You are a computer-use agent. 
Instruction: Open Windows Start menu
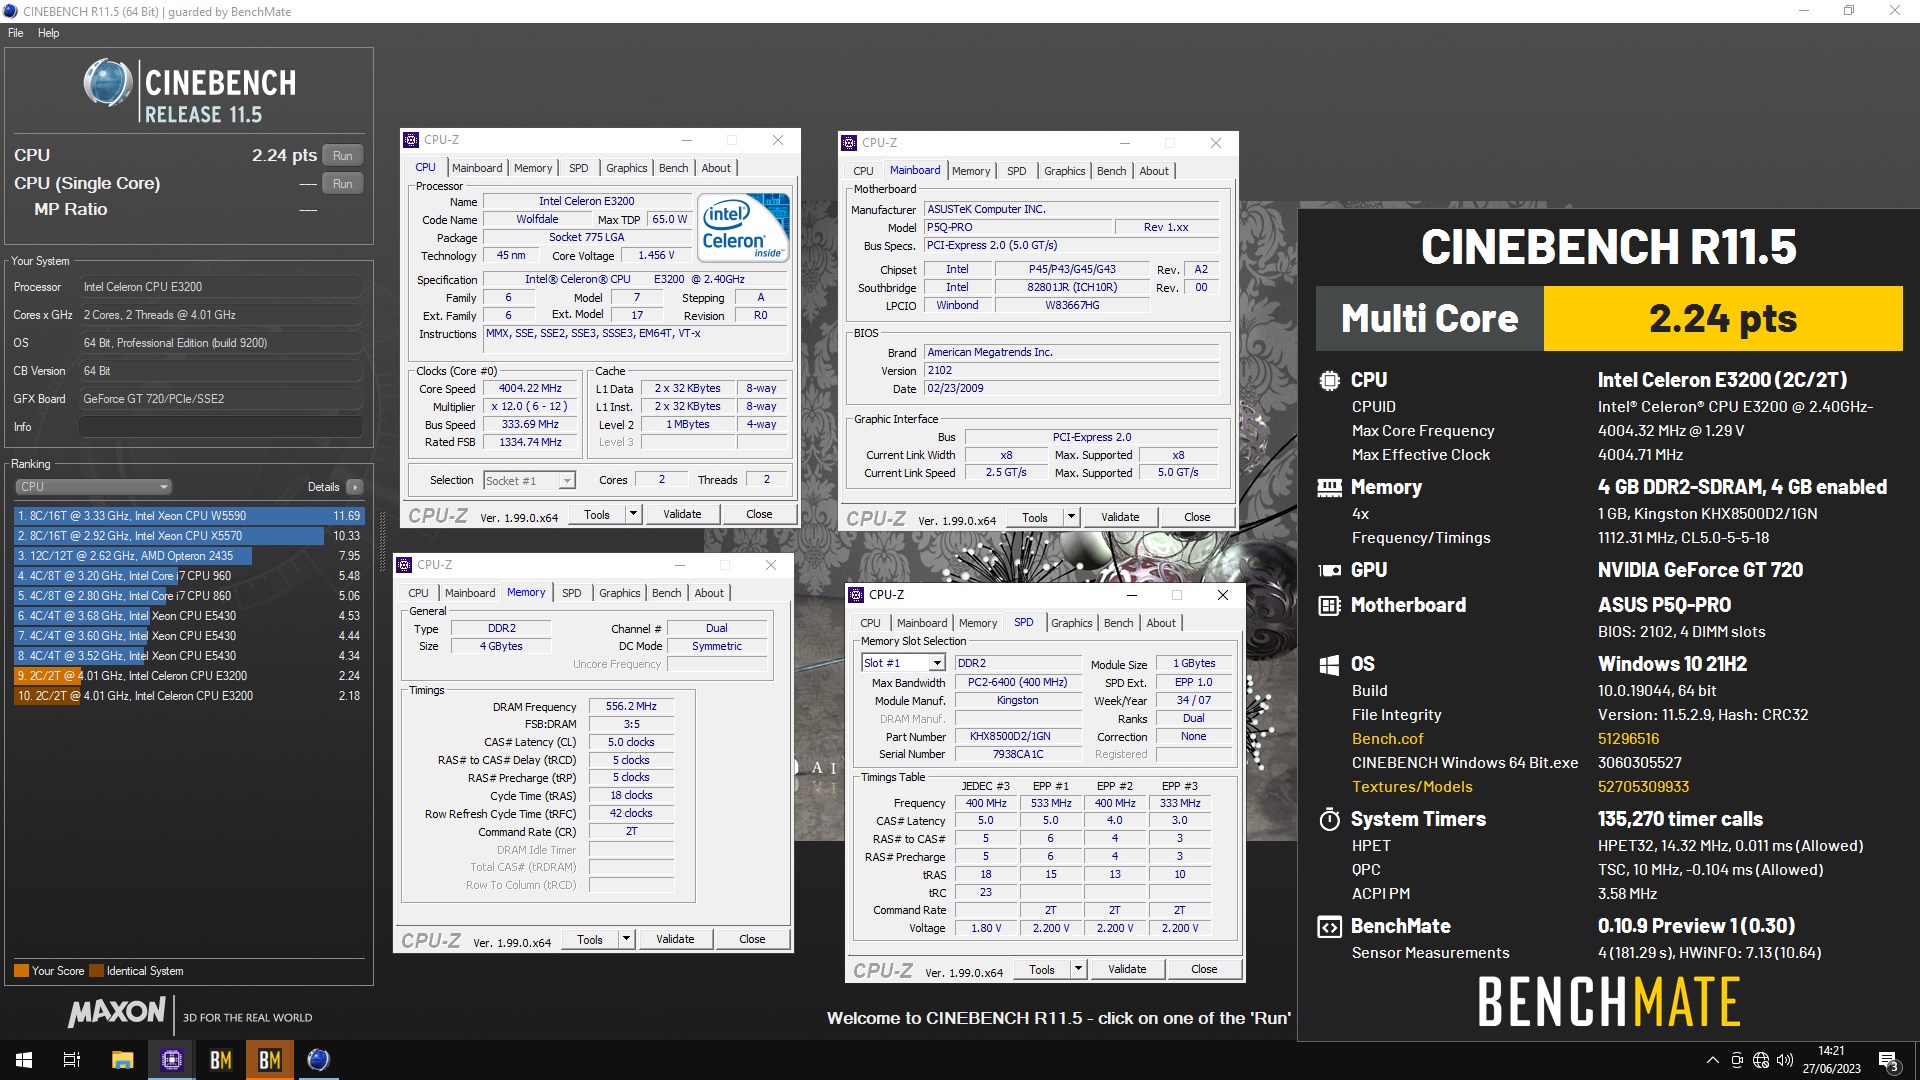[x=24, y=1060]
